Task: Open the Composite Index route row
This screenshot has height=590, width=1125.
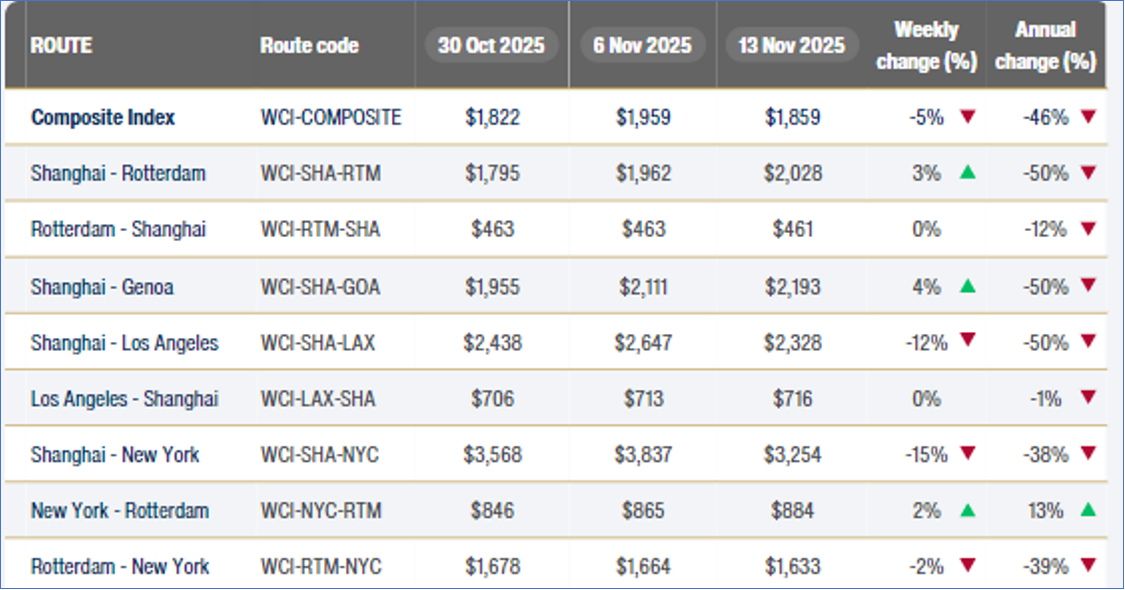Action: click(x=103, y=117)
